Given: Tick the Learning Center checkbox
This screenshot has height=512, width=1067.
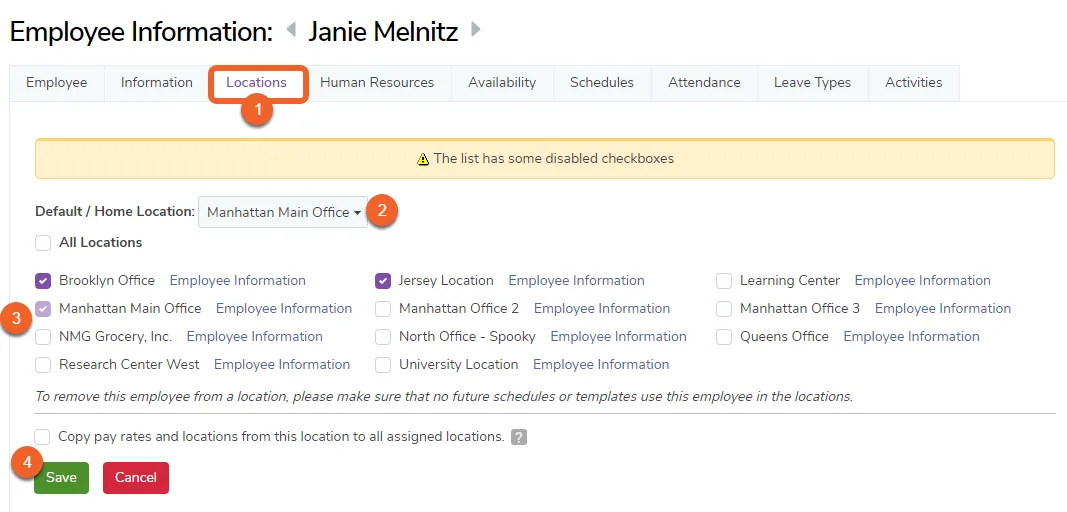Looking at the screenshot, I should click(724, 281).
